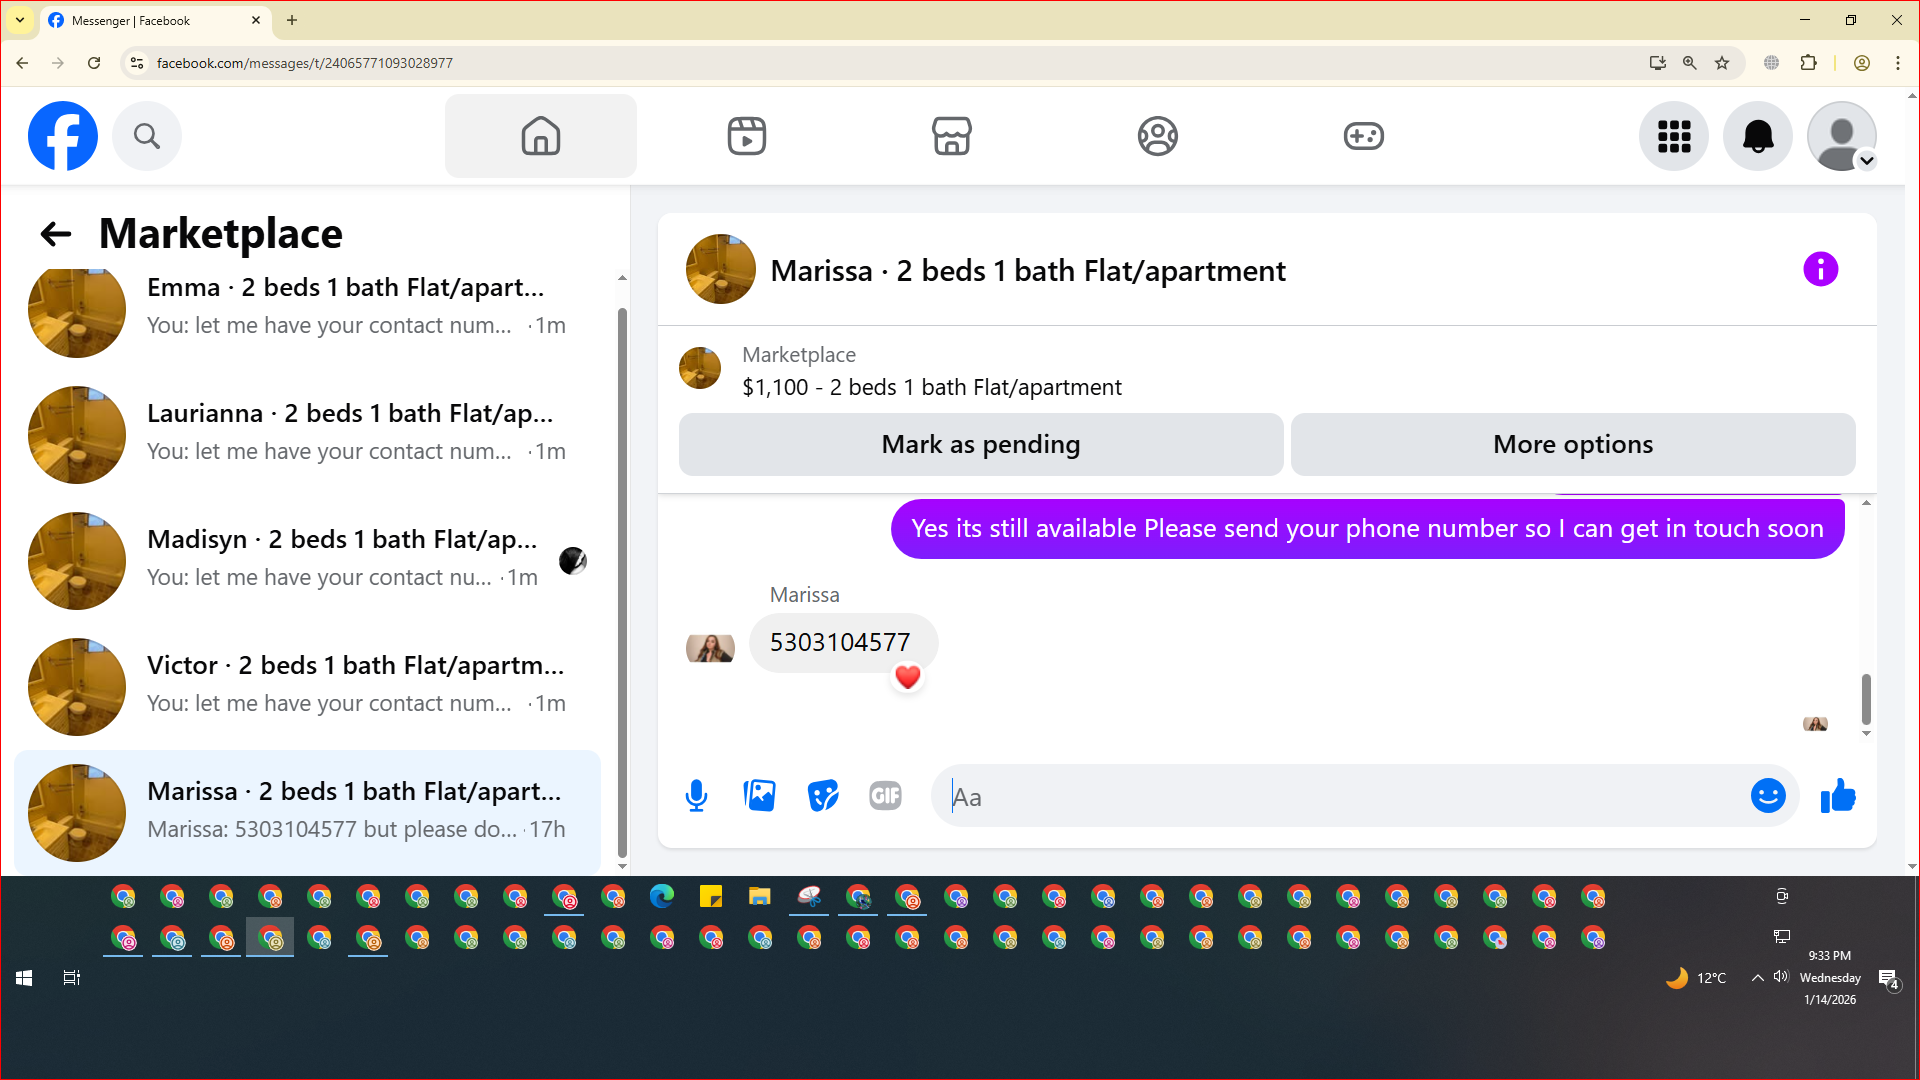Go to the Marketplace tab in the top navigation

(951, 136)
